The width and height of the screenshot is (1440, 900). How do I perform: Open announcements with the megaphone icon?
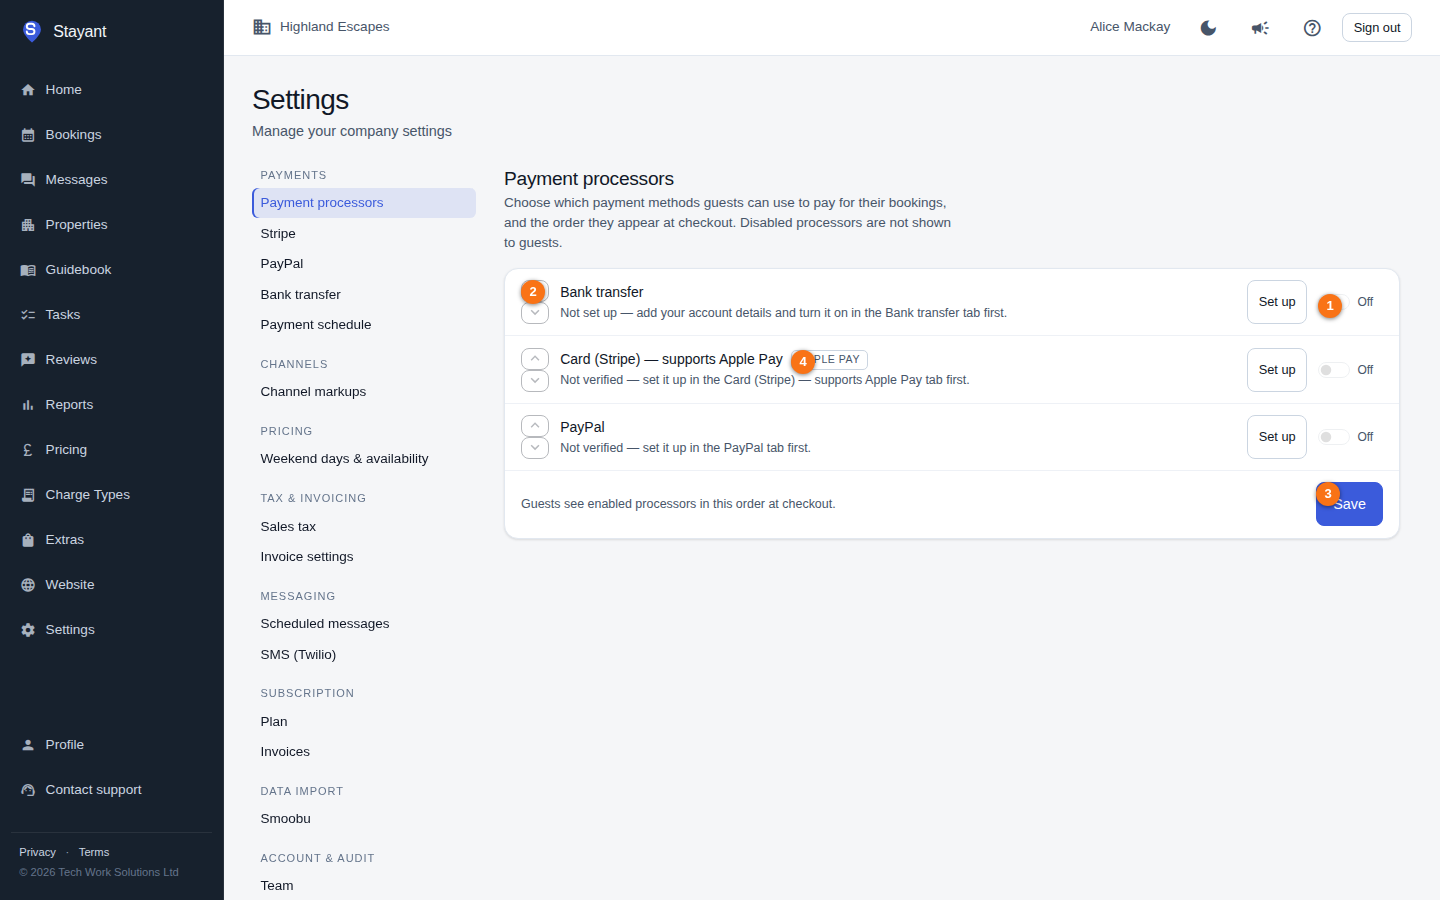pos(1260,28)
